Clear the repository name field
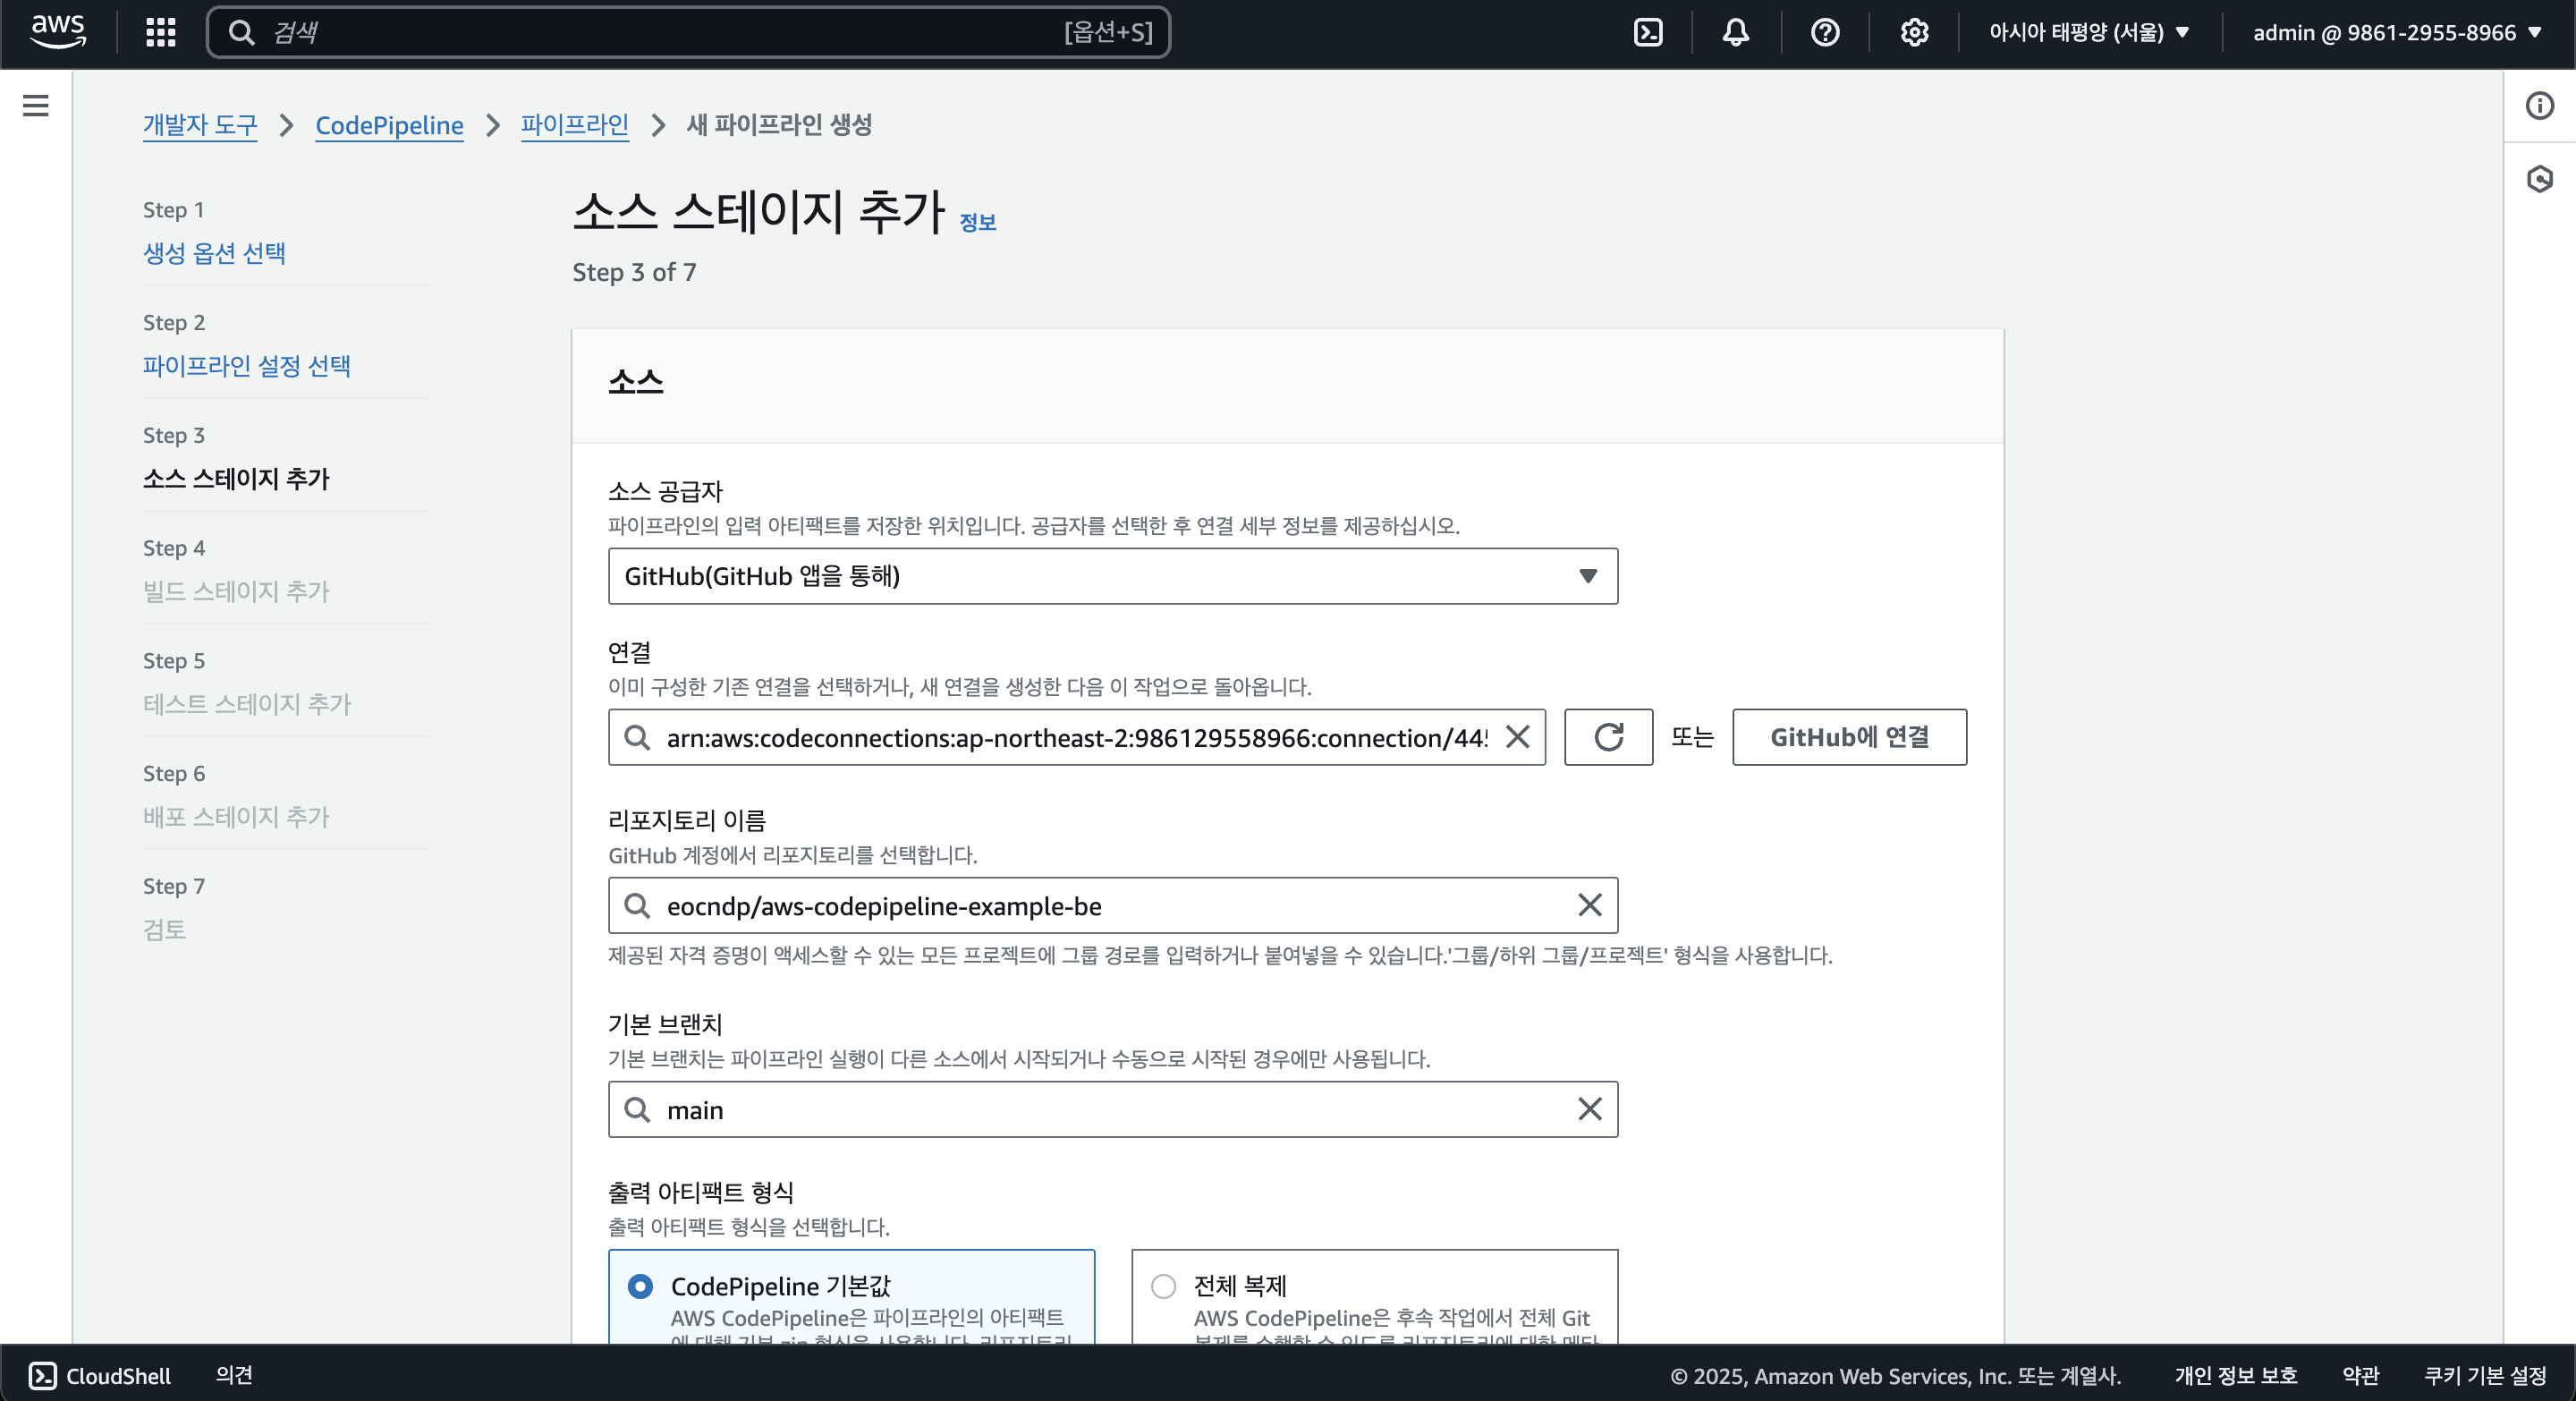Viewport: 2576px width, 1401px height. coord(1589,905)
